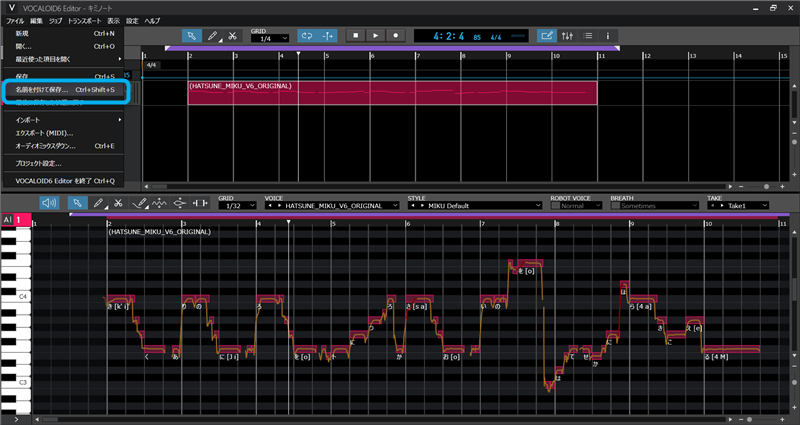Open the list panel icon
Screen dimensions: 800x425
588,36
